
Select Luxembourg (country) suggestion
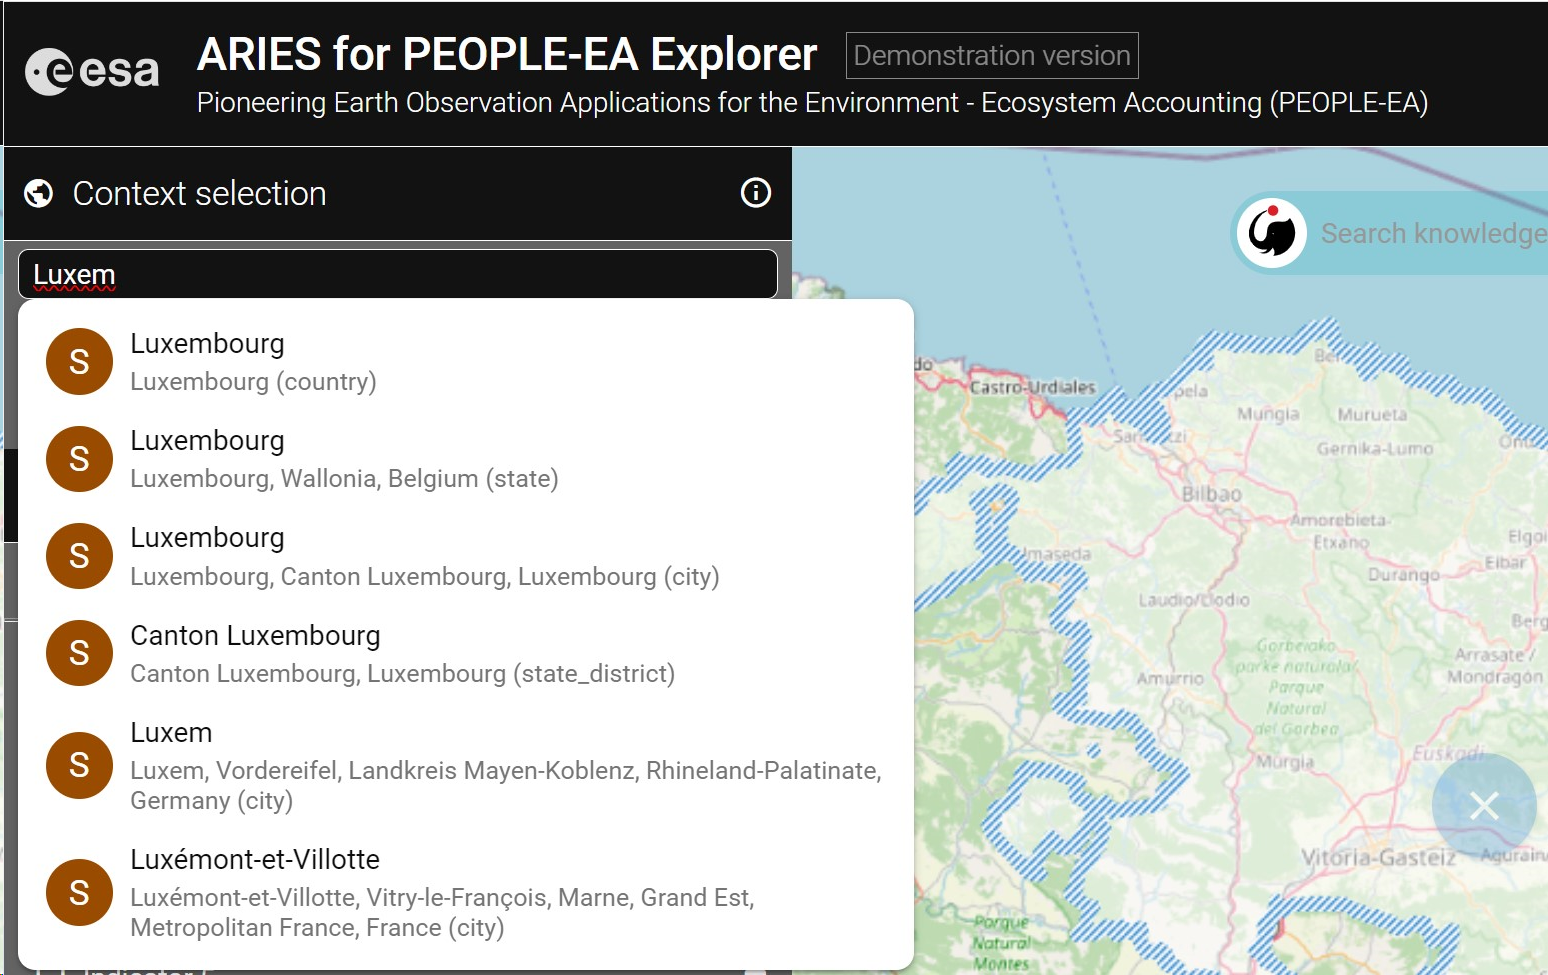click(x=466, y=362)
